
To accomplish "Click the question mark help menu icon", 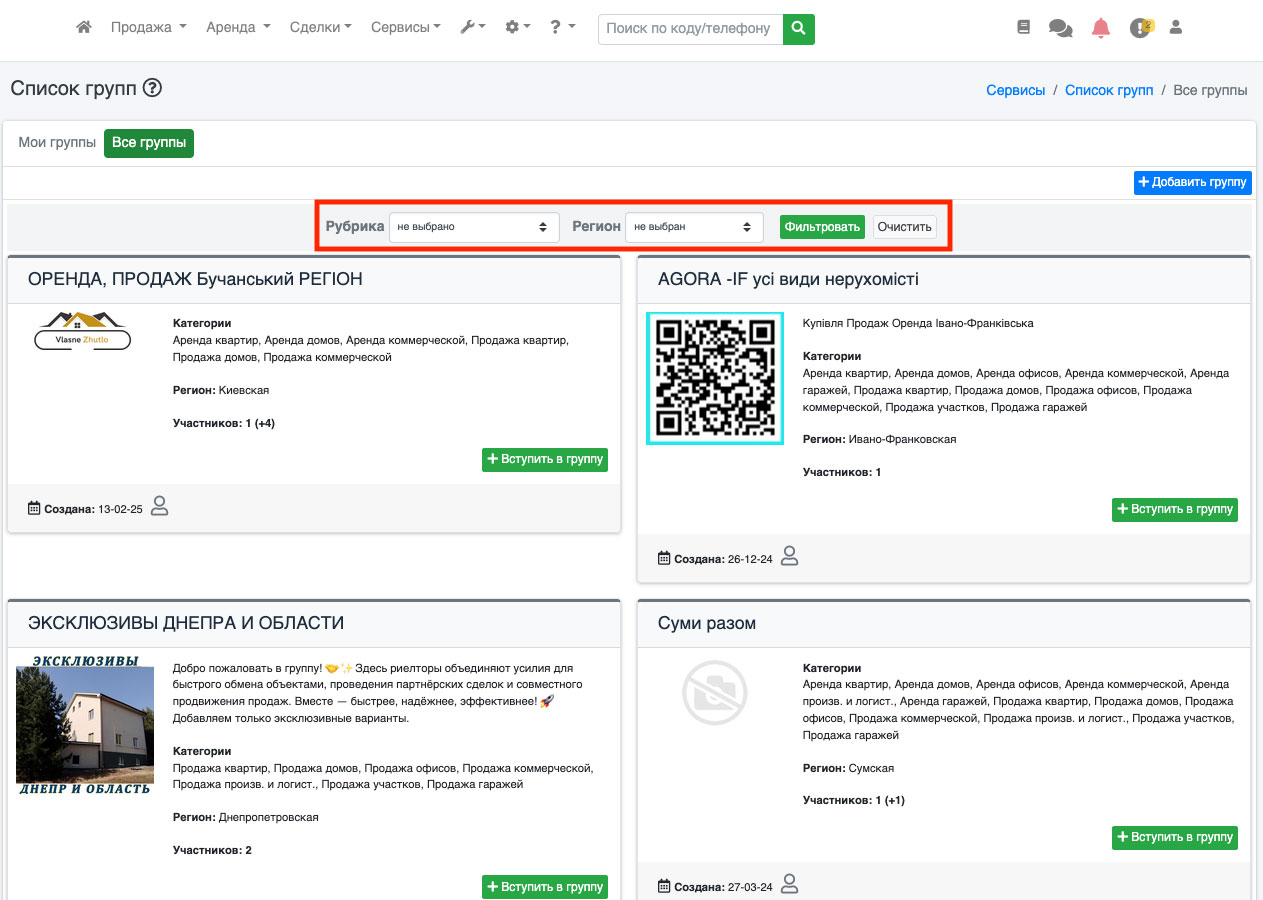I will 562,28.
